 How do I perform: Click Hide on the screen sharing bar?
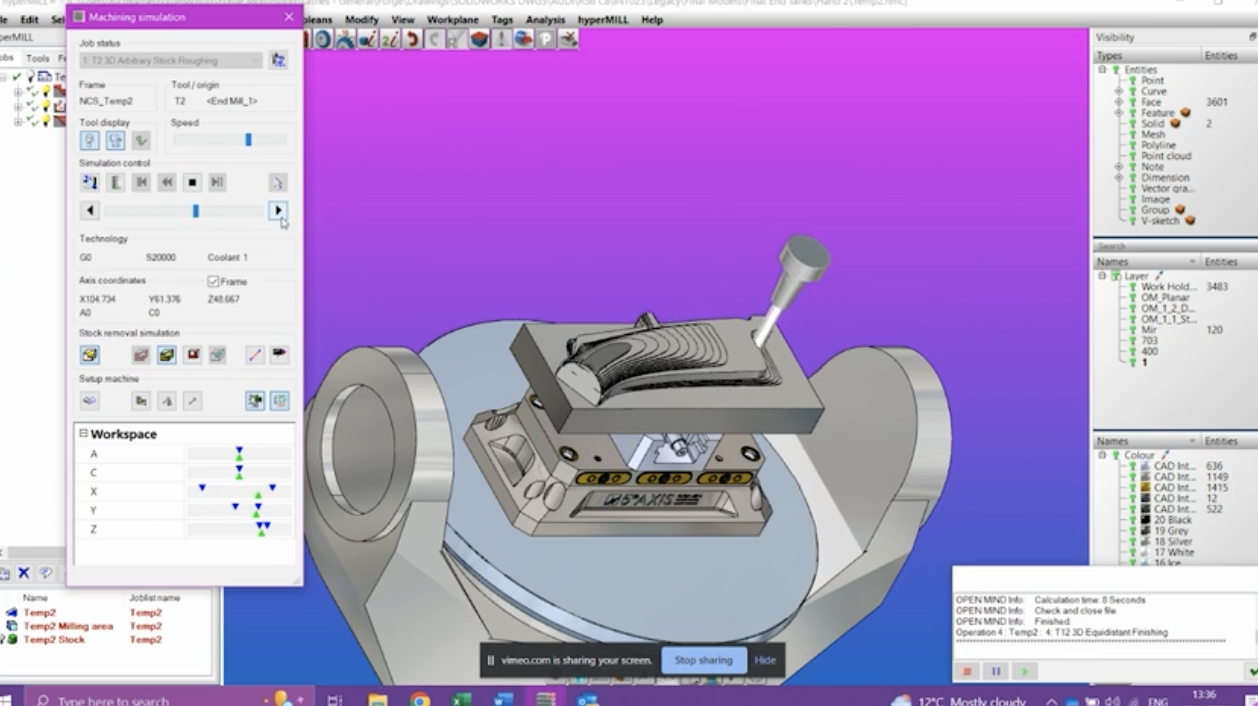(x=765, y=660)
